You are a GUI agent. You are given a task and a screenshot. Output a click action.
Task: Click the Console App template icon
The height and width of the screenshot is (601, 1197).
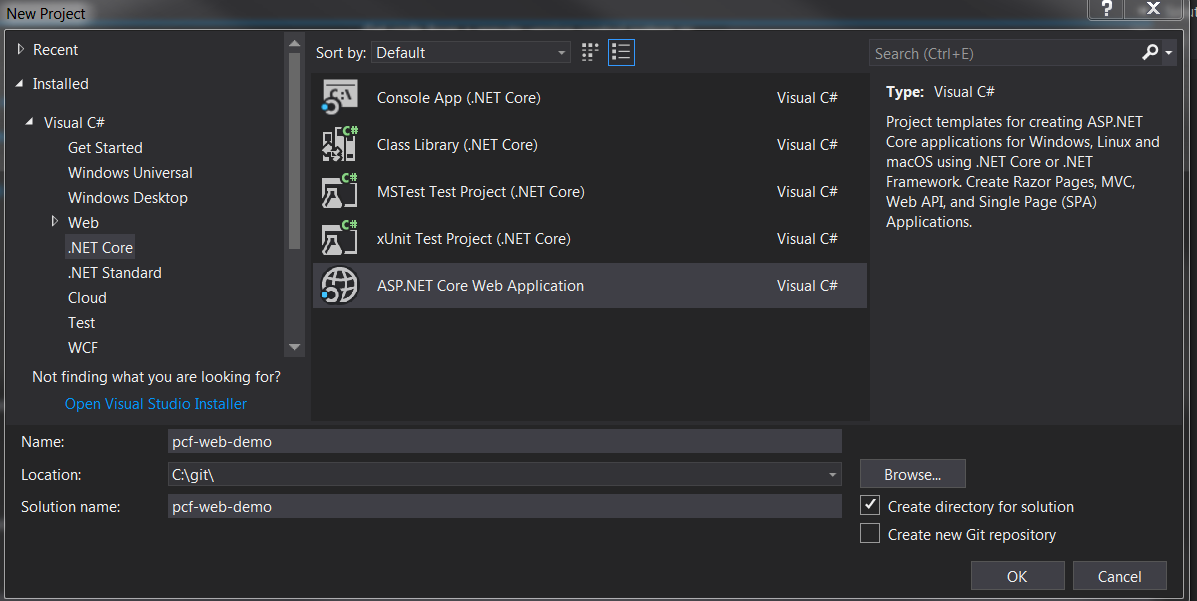(340, 98)
